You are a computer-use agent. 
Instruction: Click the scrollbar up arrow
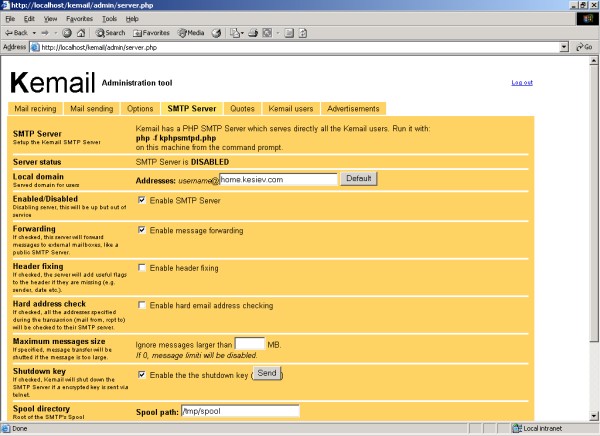tap(593, 60)
